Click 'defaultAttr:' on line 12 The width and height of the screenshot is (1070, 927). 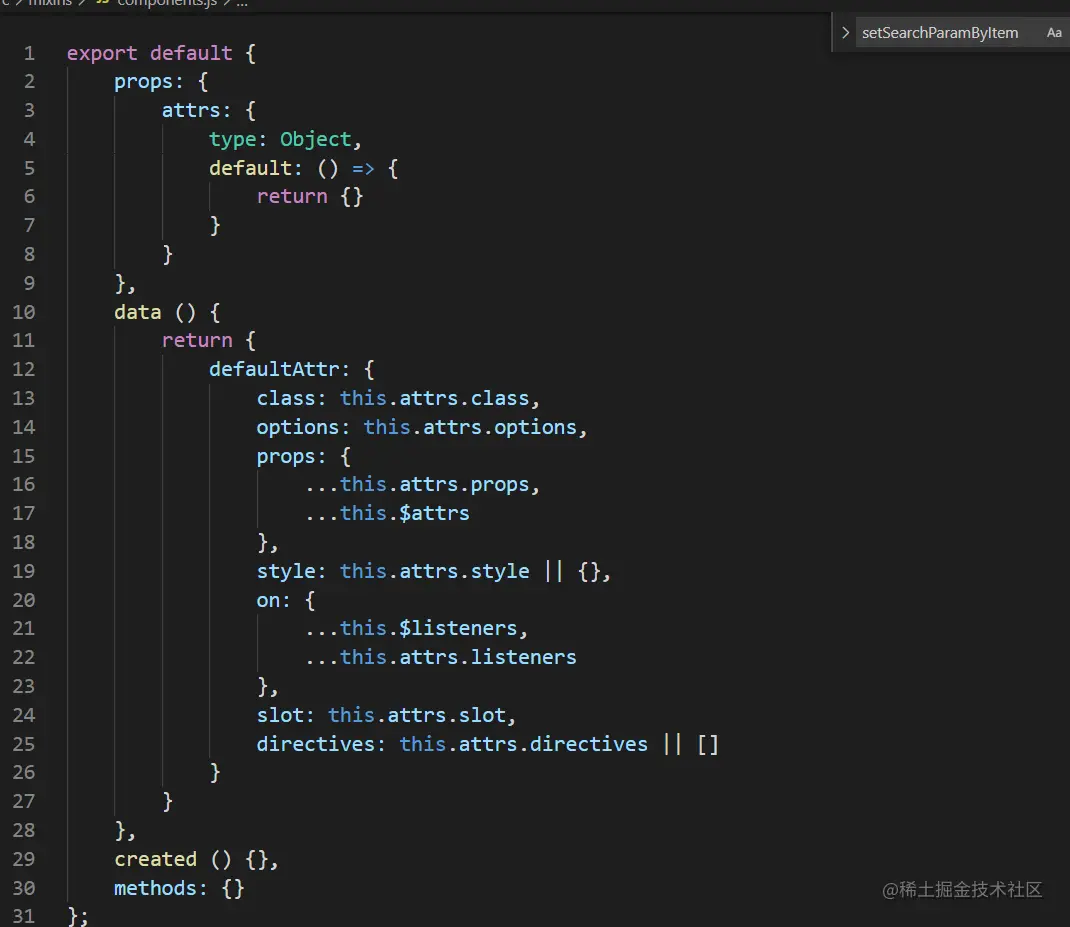[x=279, y=369]
